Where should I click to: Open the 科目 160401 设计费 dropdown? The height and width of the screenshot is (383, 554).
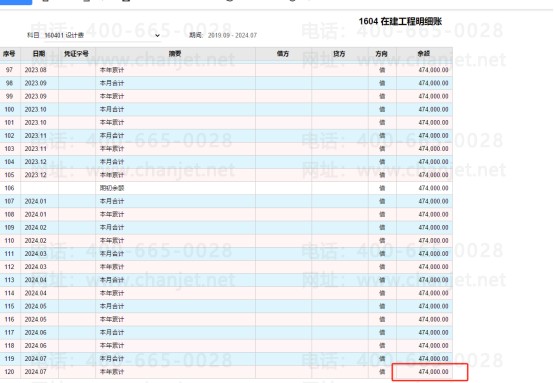[102, 35]
